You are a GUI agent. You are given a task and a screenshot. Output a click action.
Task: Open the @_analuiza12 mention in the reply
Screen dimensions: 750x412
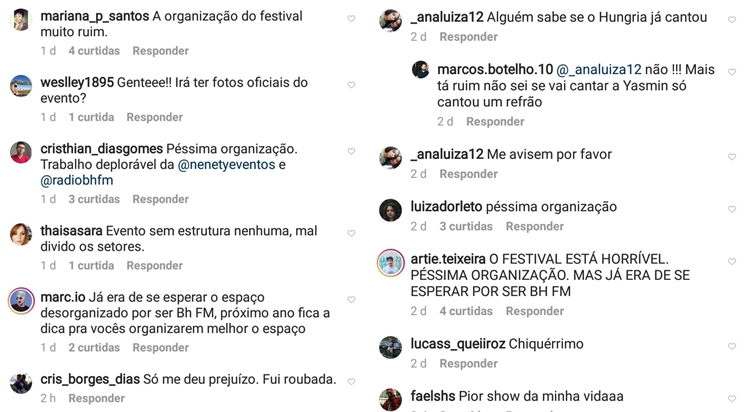point(598,70)
